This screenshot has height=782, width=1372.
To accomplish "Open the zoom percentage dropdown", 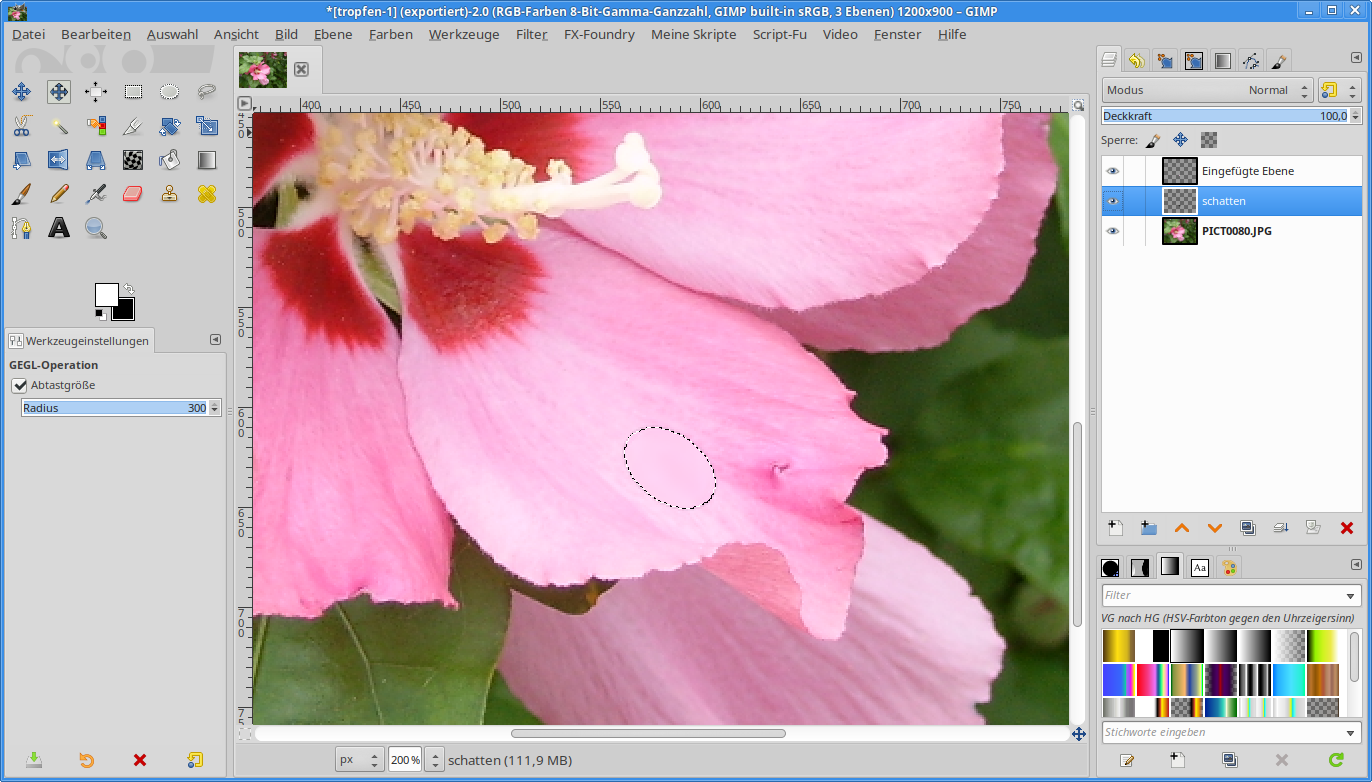I will 434,760.
